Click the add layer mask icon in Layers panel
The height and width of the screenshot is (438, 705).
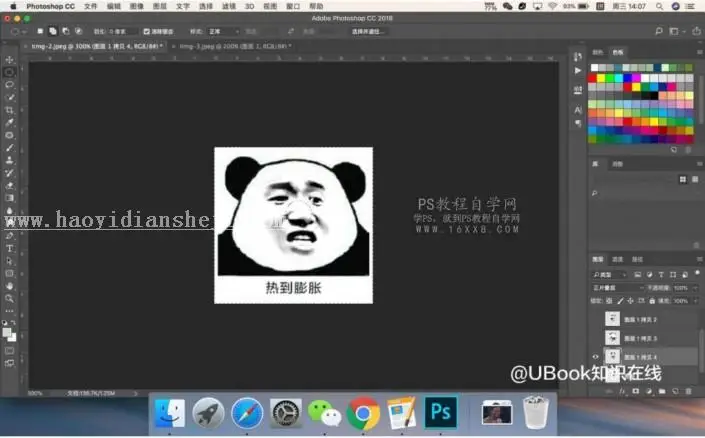coord(635,391)
